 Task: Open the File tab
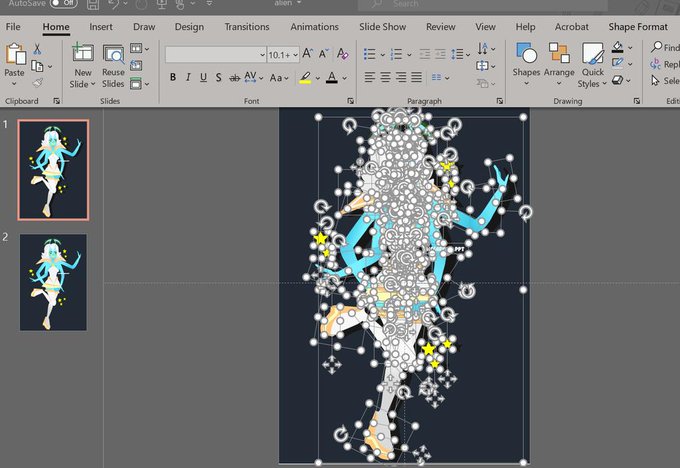[x=13, y=27]
